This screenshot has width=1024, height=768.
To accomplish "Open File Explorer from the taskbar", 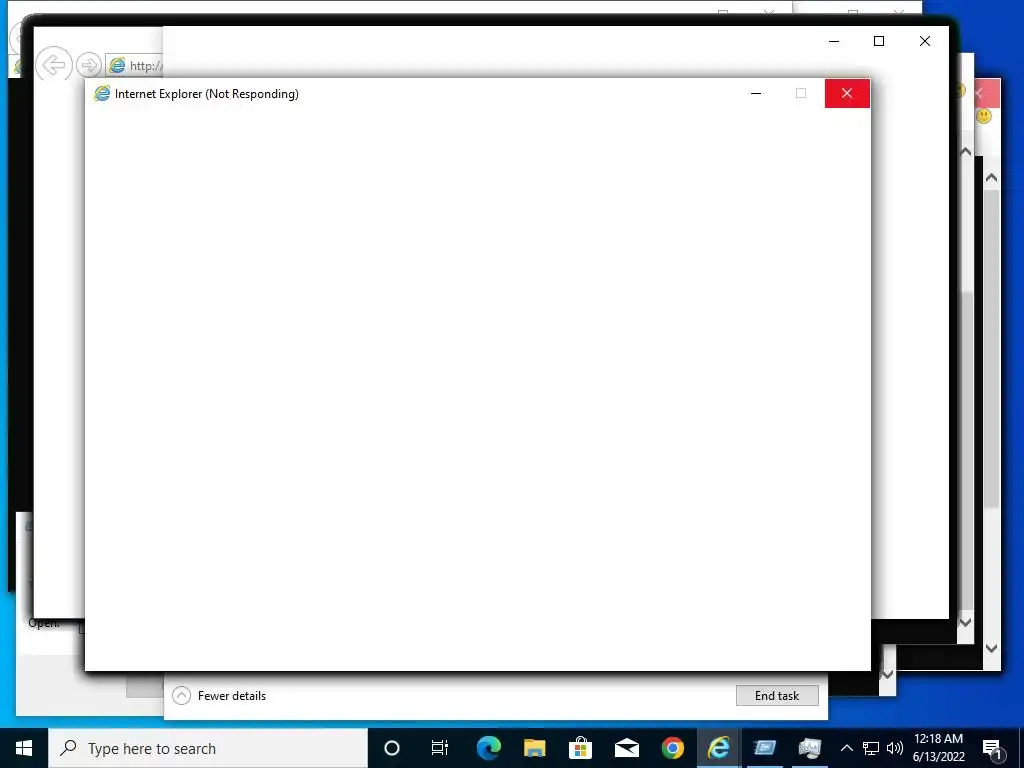I will coord(534,748).
